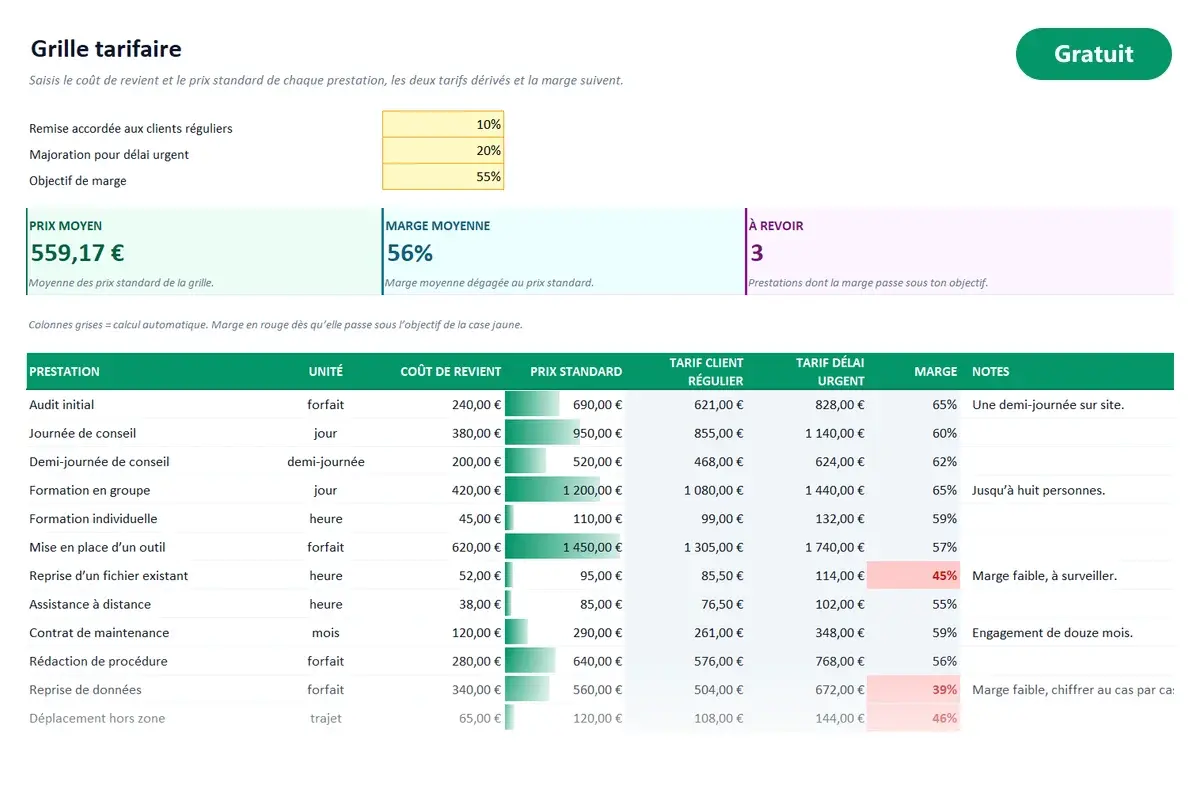The height and width of the screenshot is (800, 1200).
Task: Click the NOTES column header
Action: click(990, 371)
